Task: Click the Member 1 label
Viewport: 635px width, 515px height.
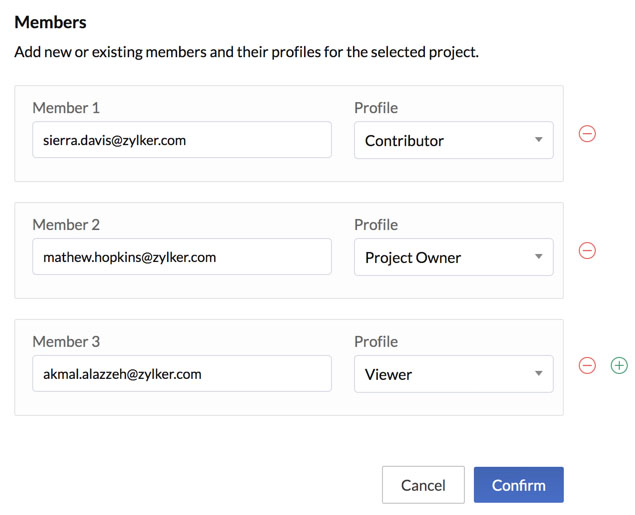Action: click(x=66, y=108)
